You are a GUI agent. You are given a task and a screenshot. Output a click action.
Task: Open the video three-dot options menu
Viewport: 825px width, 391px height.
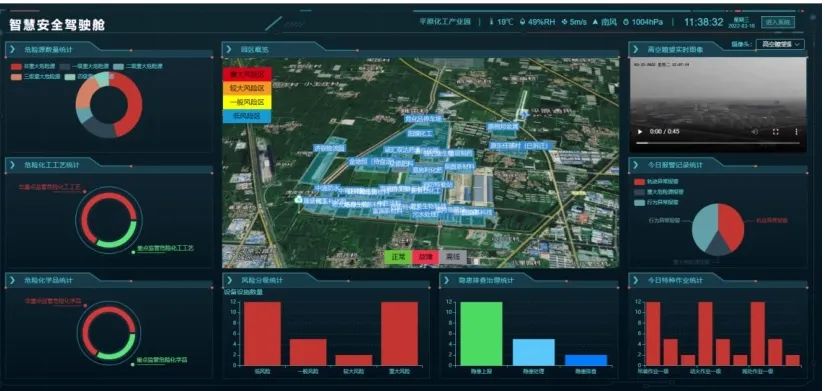(796, 131)
